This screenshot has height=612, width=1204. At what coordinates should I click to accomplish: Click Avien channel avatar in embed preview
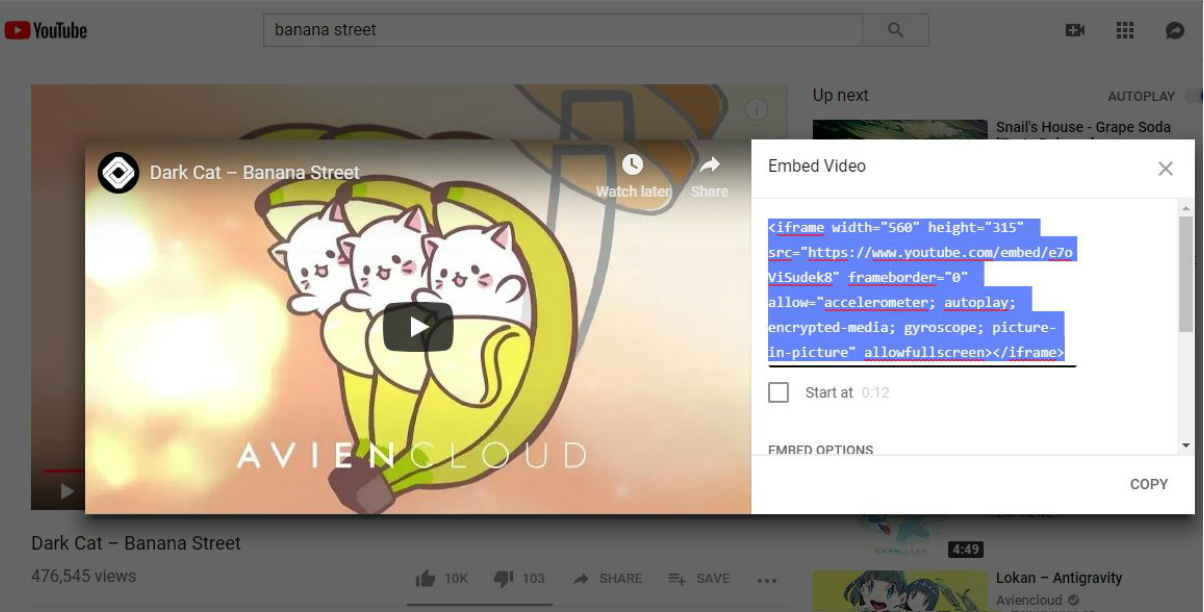pyautogui.click(x=118, y=173)
